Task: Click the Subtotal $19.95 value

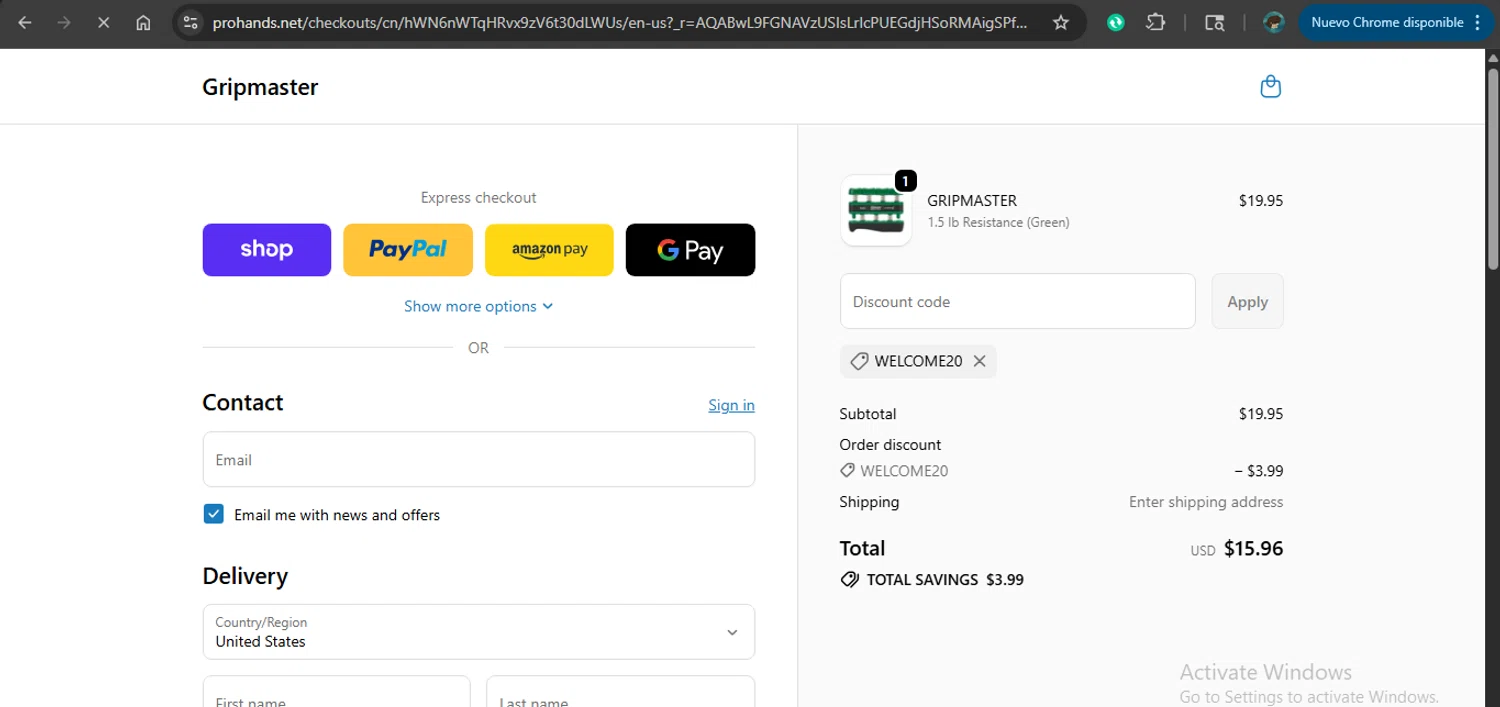Action: [1260, 414]
